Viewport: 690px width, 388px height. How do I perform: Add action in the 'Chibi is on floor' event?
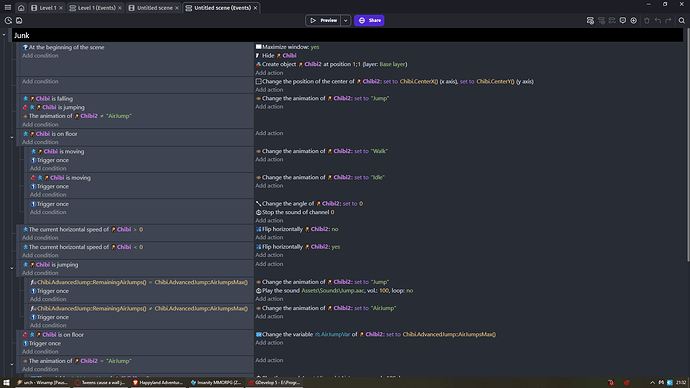coord(269,133)
